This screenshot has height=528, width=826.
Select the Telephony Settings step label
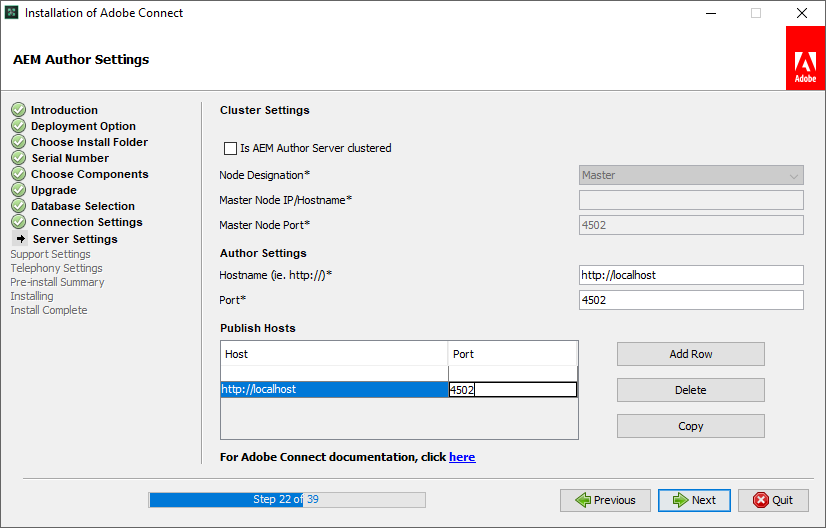point(56,268)
